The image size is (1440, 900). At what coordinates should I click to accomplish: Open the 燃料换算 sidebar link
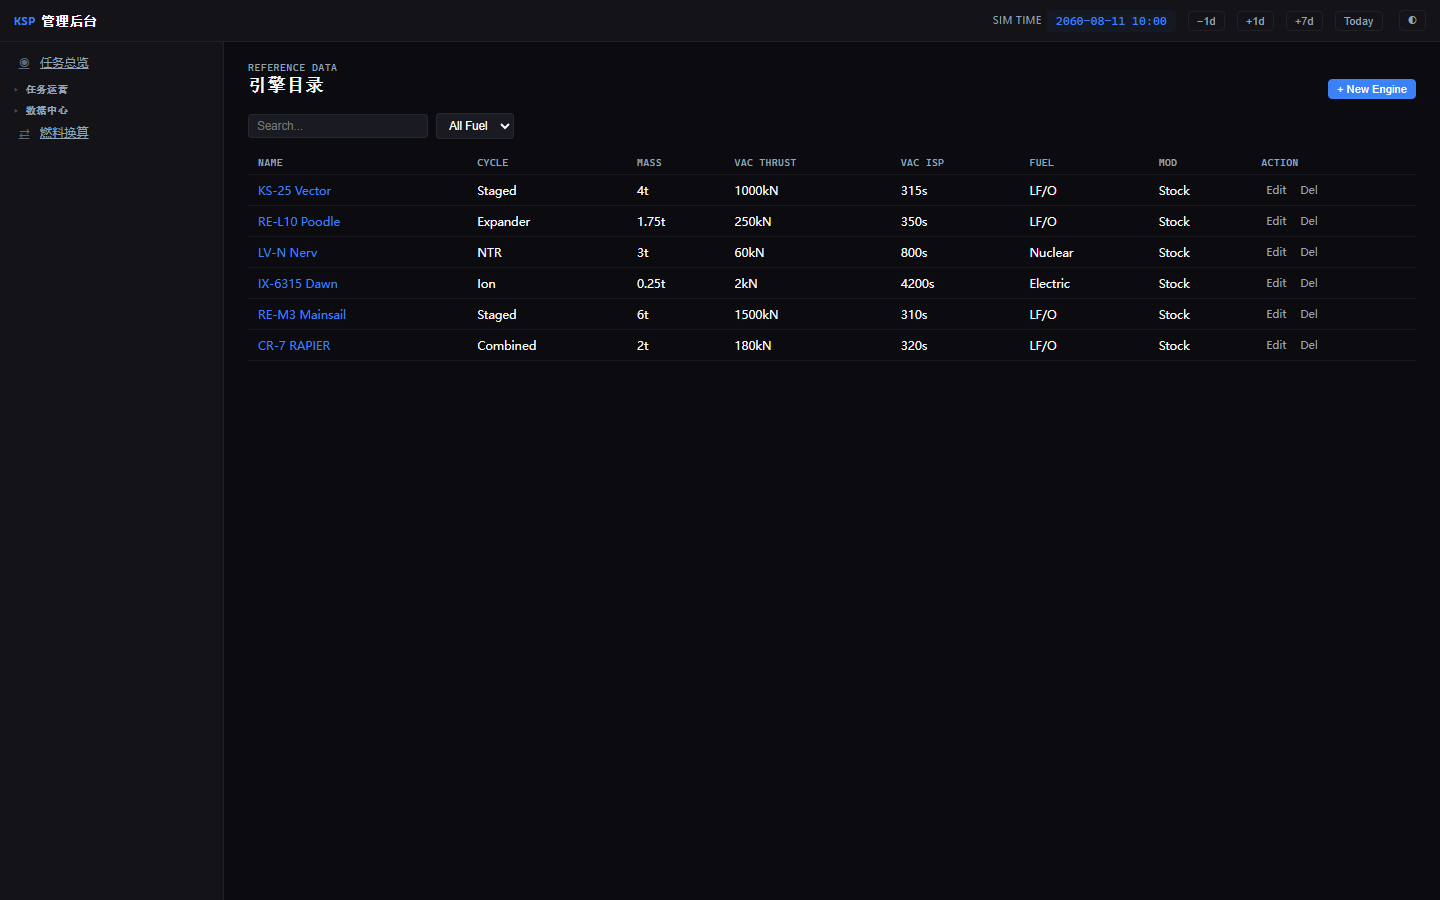64,133
